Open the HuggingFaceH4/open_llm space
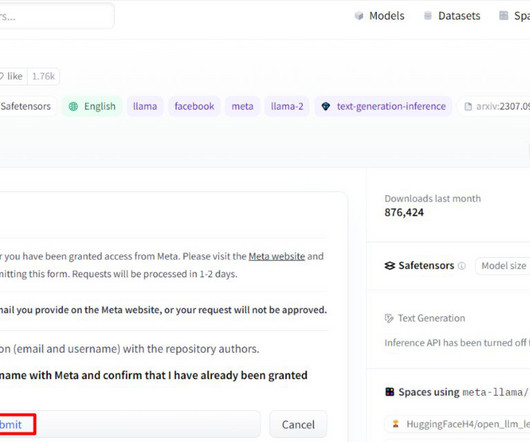 (x=458, y=424)
